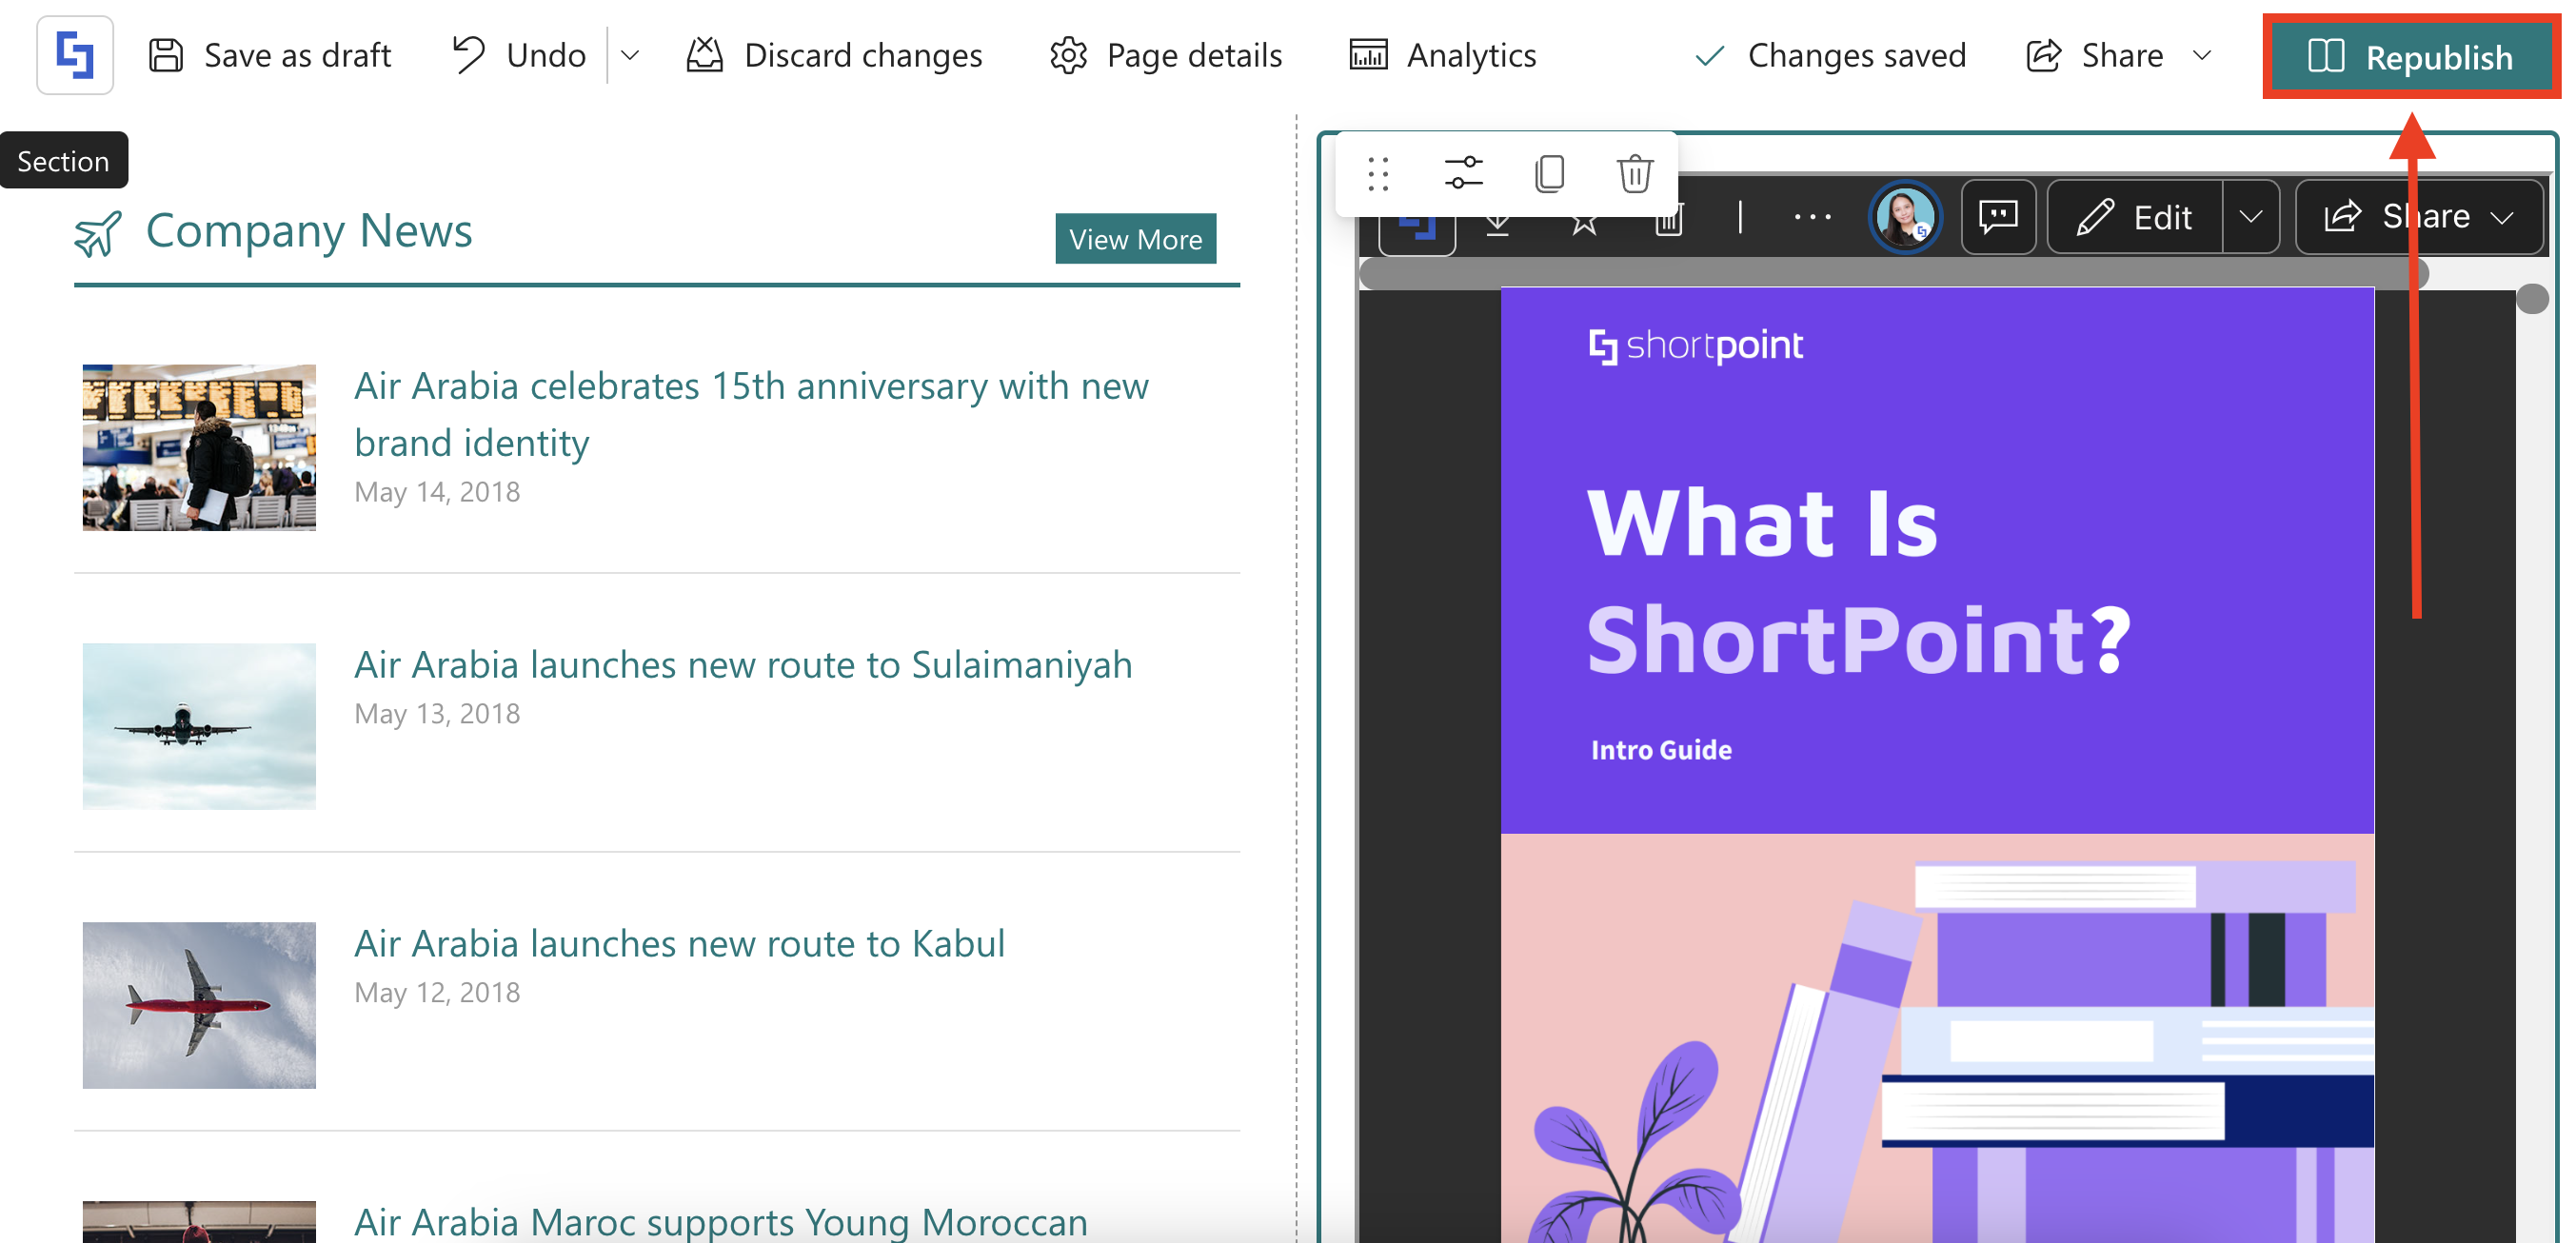Expand the Undo history dropdown arrow
The height and width of the screenshot is (1243, 2576).
630,55
